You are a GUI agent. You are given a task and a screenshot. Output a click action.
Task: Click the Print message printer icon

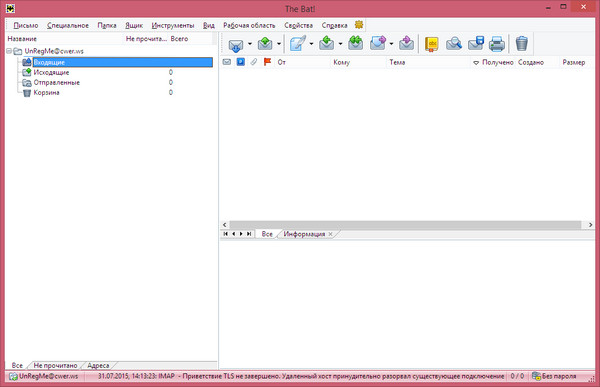497,44
